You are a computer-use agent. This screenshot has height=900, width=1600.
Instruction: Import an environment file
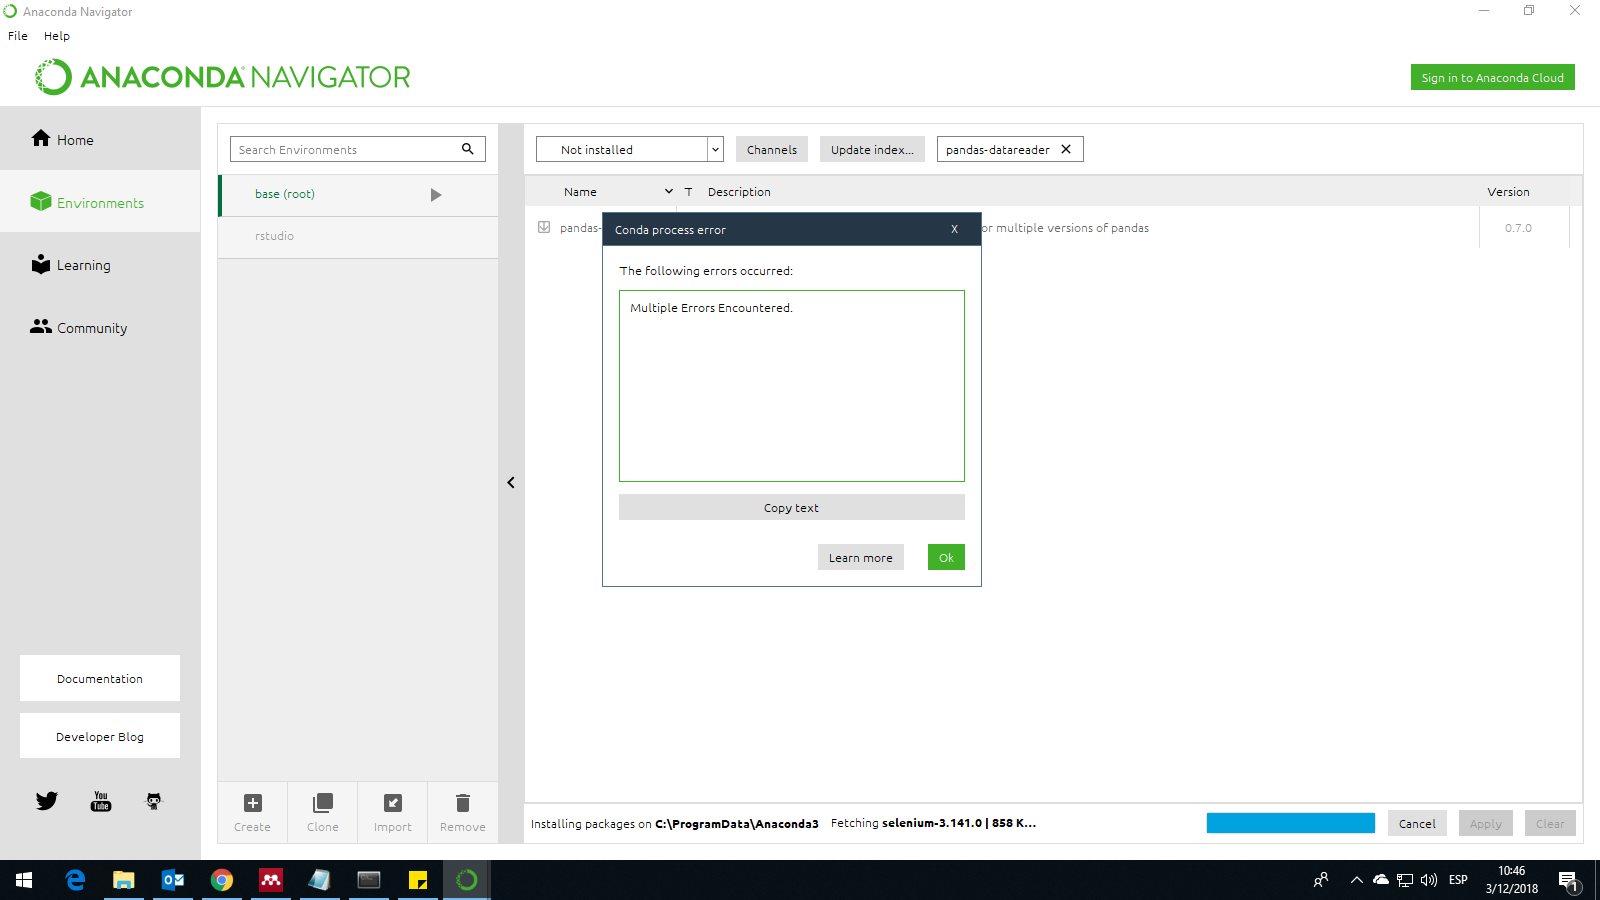click(392, 811)
